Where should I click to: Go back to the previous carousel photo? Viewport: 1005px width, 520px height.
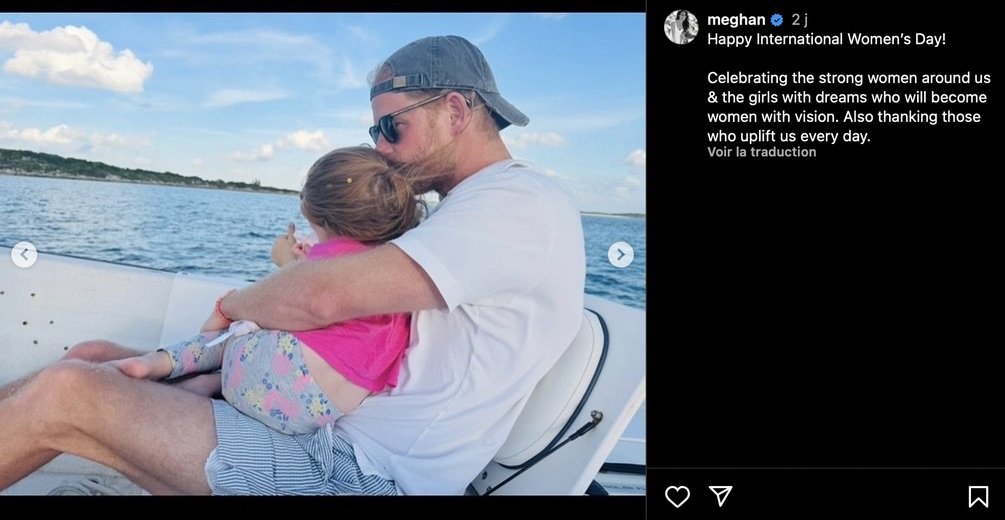(24, 255)
